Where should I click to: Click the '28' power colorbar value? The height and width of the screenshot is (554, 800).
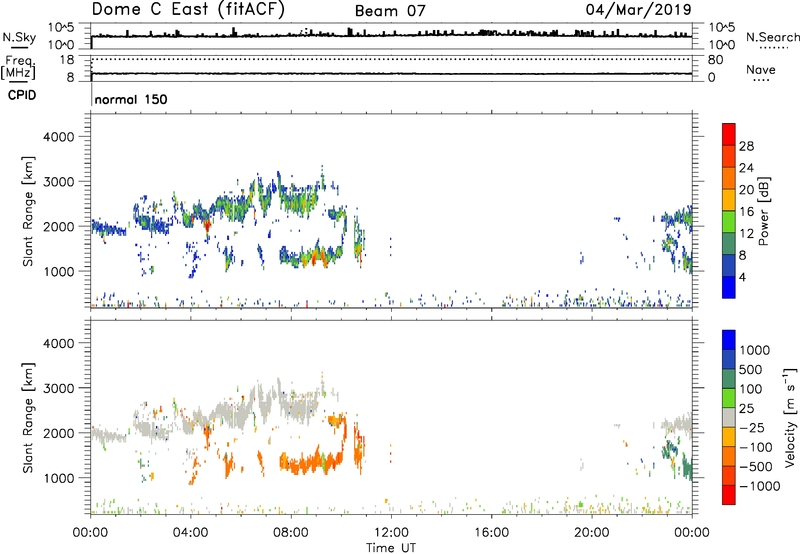746,146
